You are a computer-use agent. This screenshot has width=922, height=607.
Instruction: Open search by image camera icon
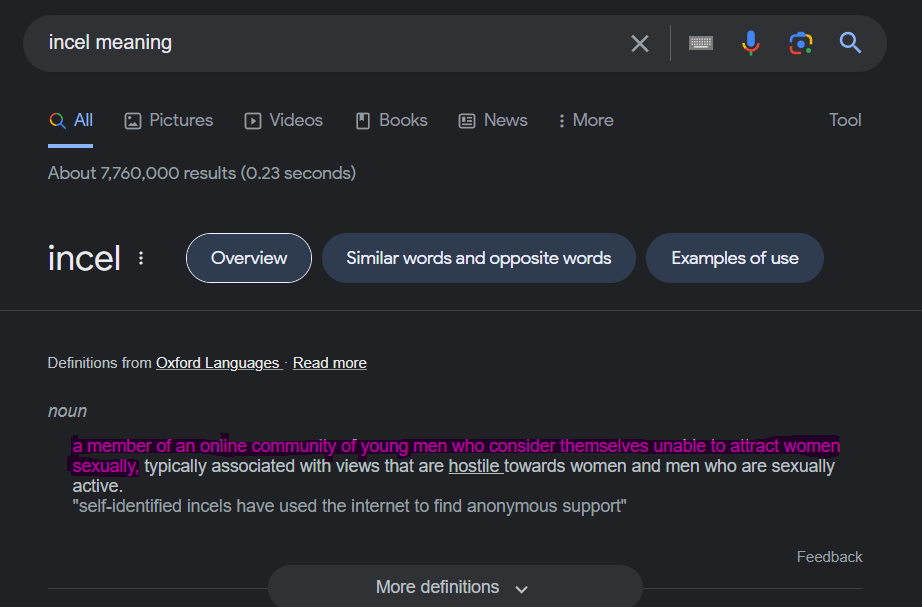click(800, 43)
